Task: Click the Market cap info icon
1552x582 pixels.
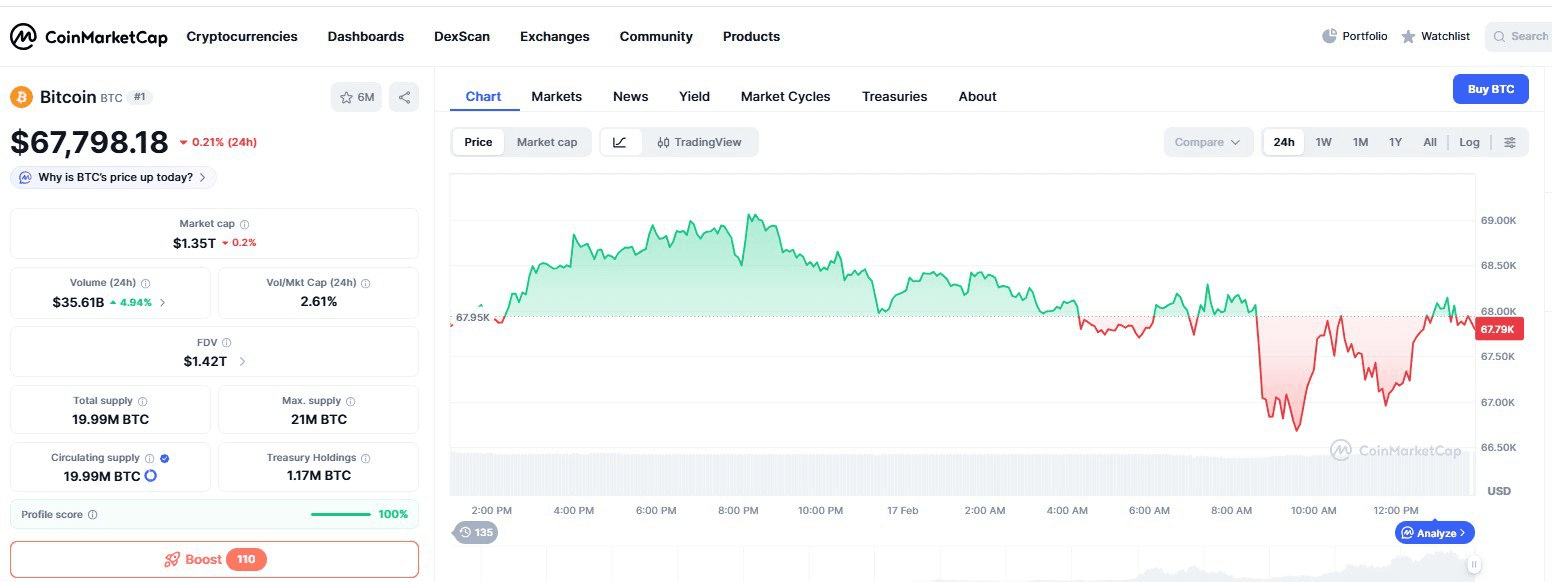Action: 245,225
